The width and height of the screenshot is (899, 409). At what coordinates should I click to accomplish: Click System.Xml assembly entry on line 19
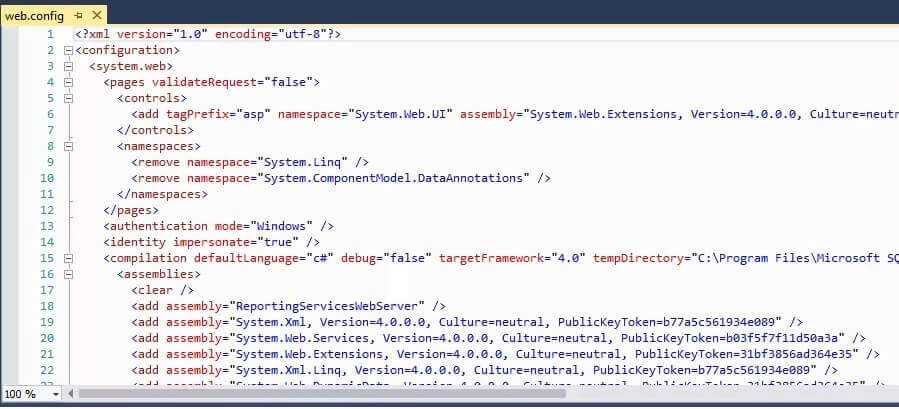pos(467,322)
